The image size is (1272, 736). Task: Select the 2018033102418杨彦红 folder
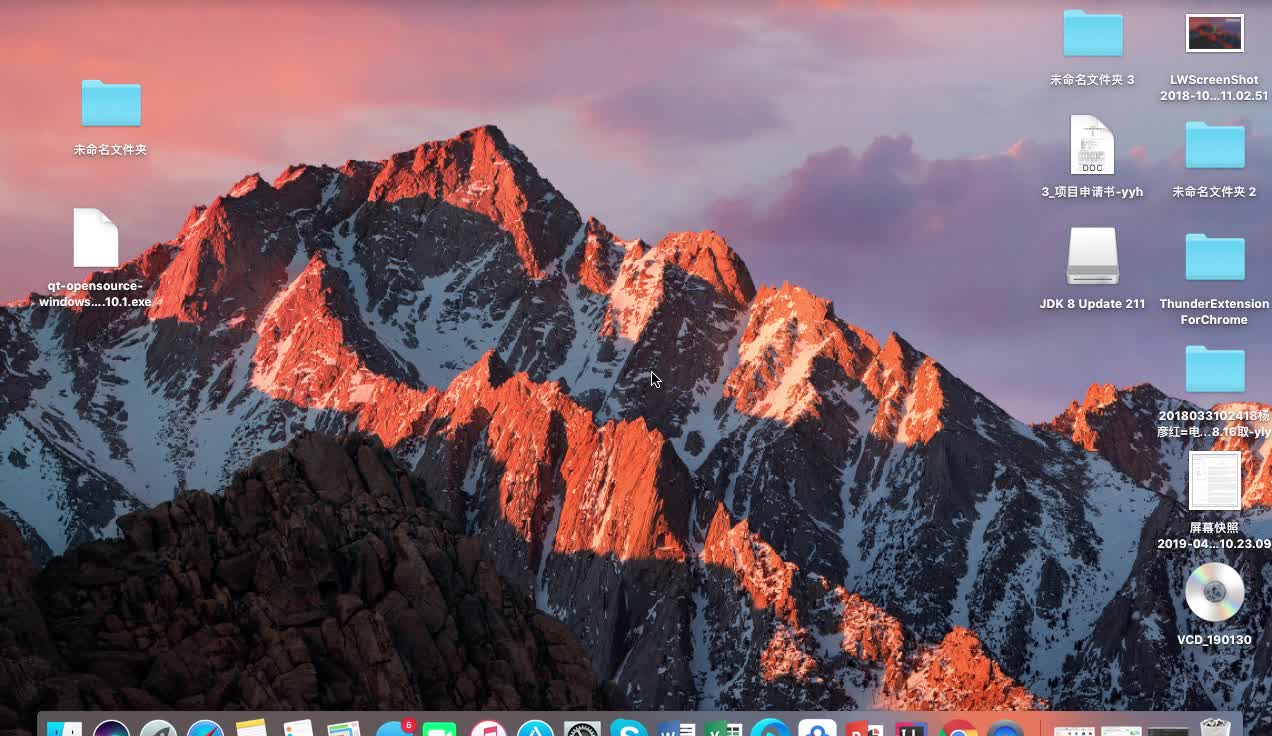tap(1214, 369)
